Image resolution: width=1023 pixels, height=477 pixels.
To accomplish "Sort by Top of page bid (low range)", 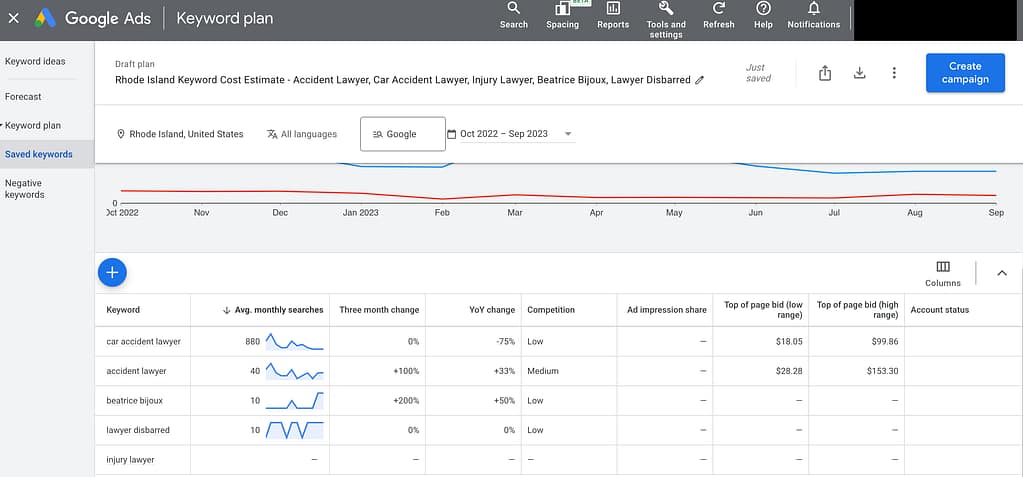I will [763, 310].
